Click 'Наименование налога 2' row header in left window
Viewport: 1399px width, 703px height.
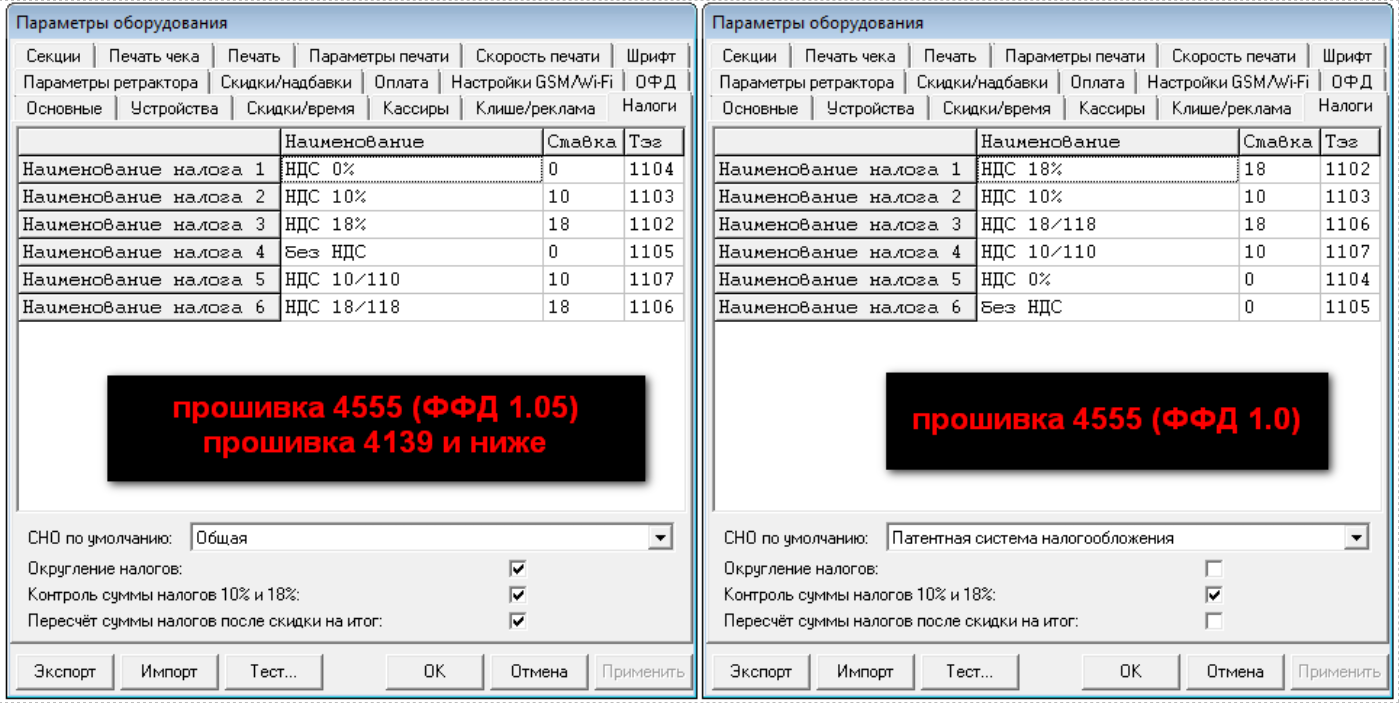point(149,197)
